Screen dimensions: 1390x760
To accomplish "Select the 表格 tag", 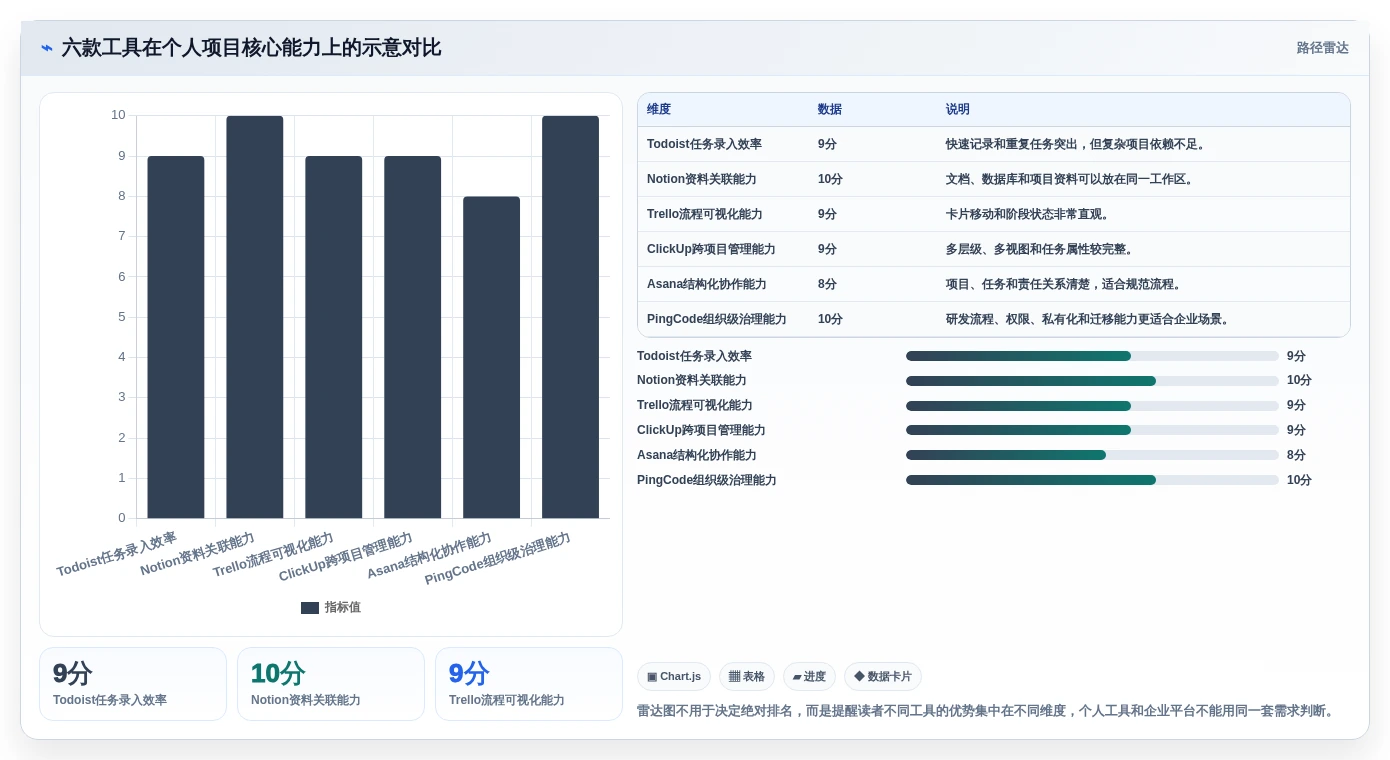I will point(747,677).
